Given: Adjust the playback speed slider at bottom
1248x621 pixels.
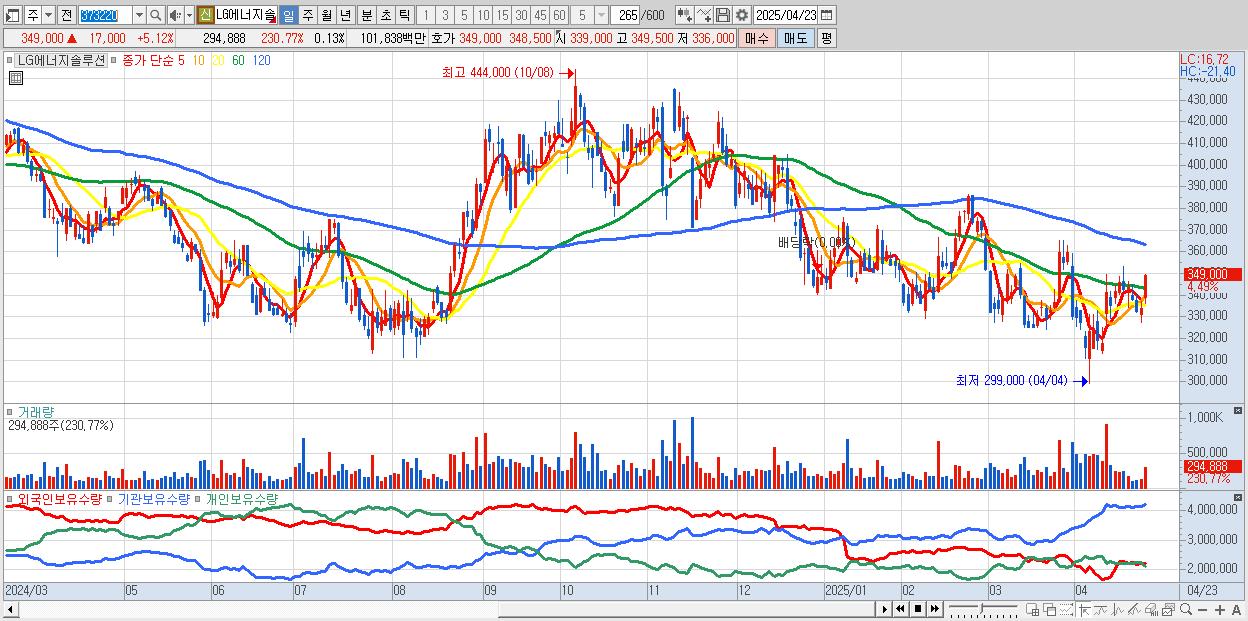Looking at the screenshot, I should (981, 607).
